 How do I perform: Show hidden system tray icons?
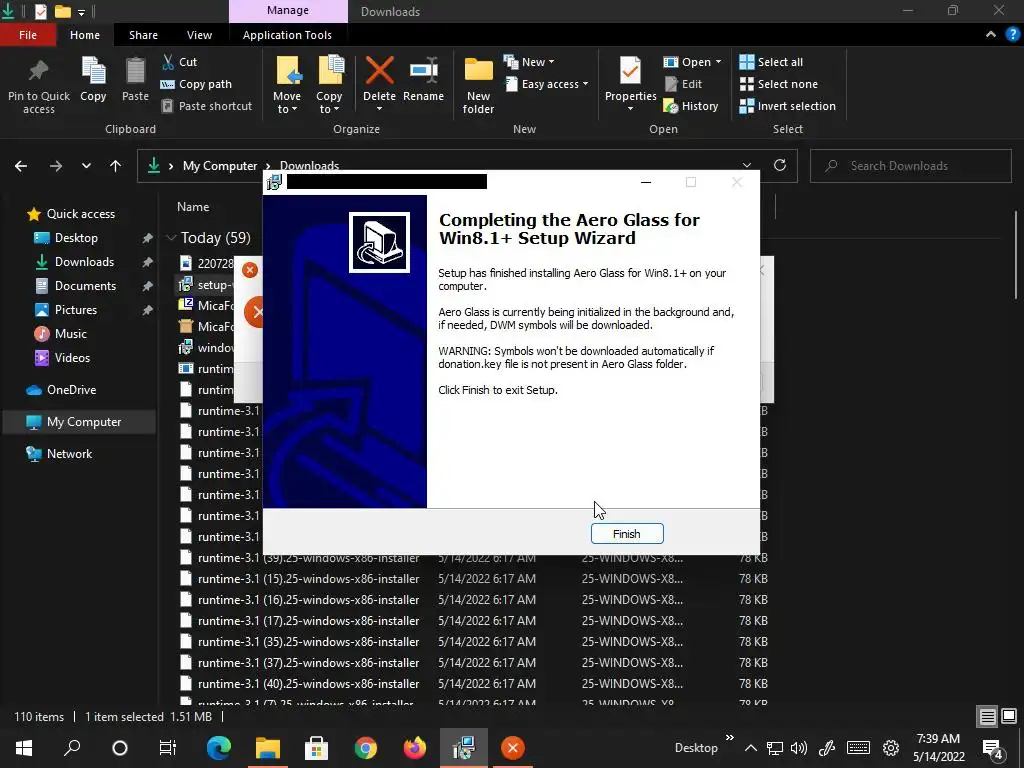coord(751,748)
